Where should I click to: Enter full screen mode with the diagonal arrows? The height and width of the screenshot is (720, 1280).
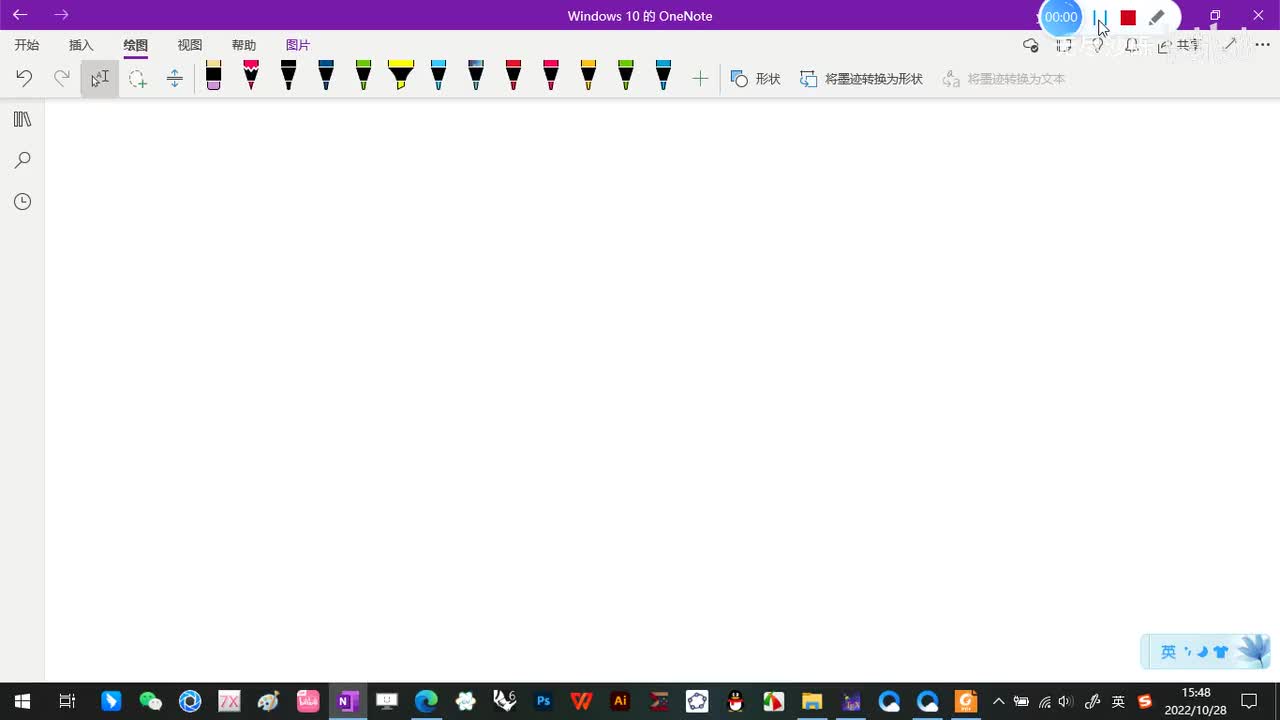[1230, 45]
